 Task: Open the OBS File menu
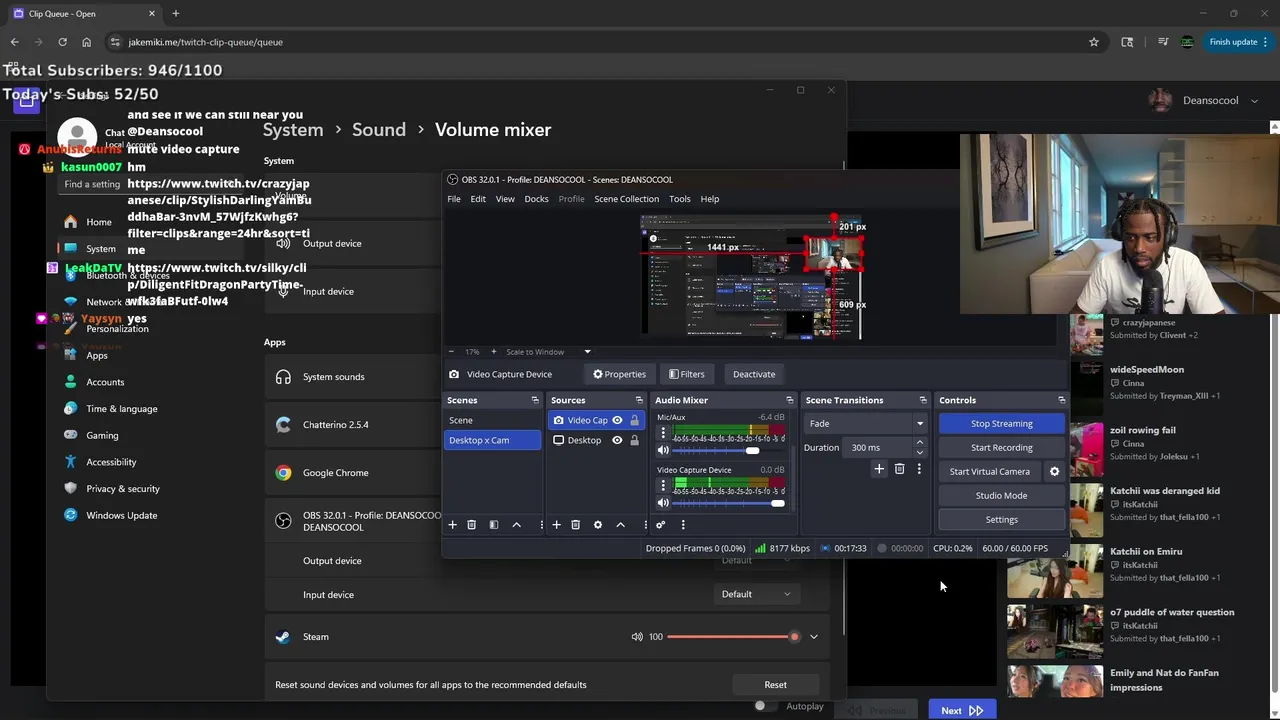[454, 199]
